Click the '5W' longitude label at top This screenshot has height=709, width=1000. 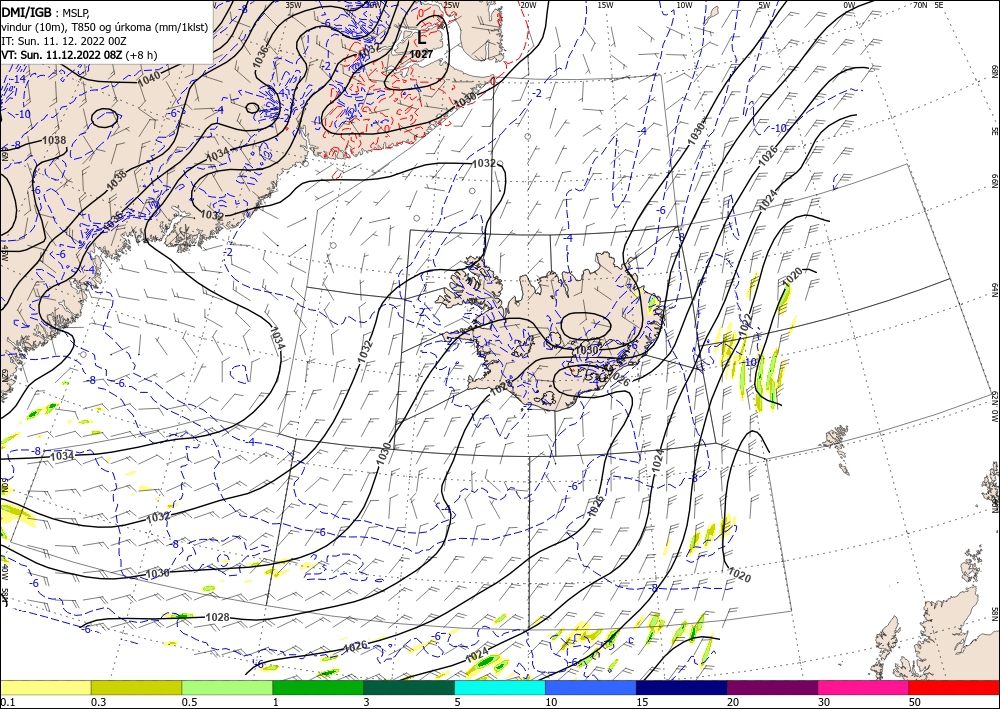pyautogui.click(x=764, y=5)
